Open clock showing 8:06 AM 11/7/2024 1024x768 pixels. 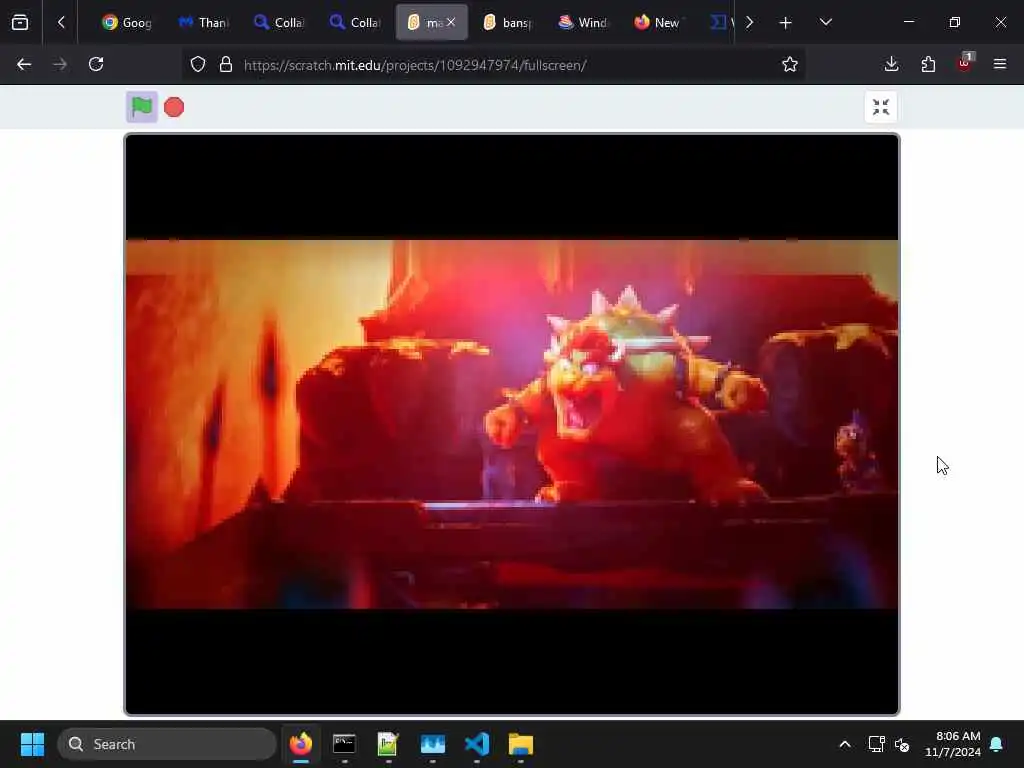(953, 744)
